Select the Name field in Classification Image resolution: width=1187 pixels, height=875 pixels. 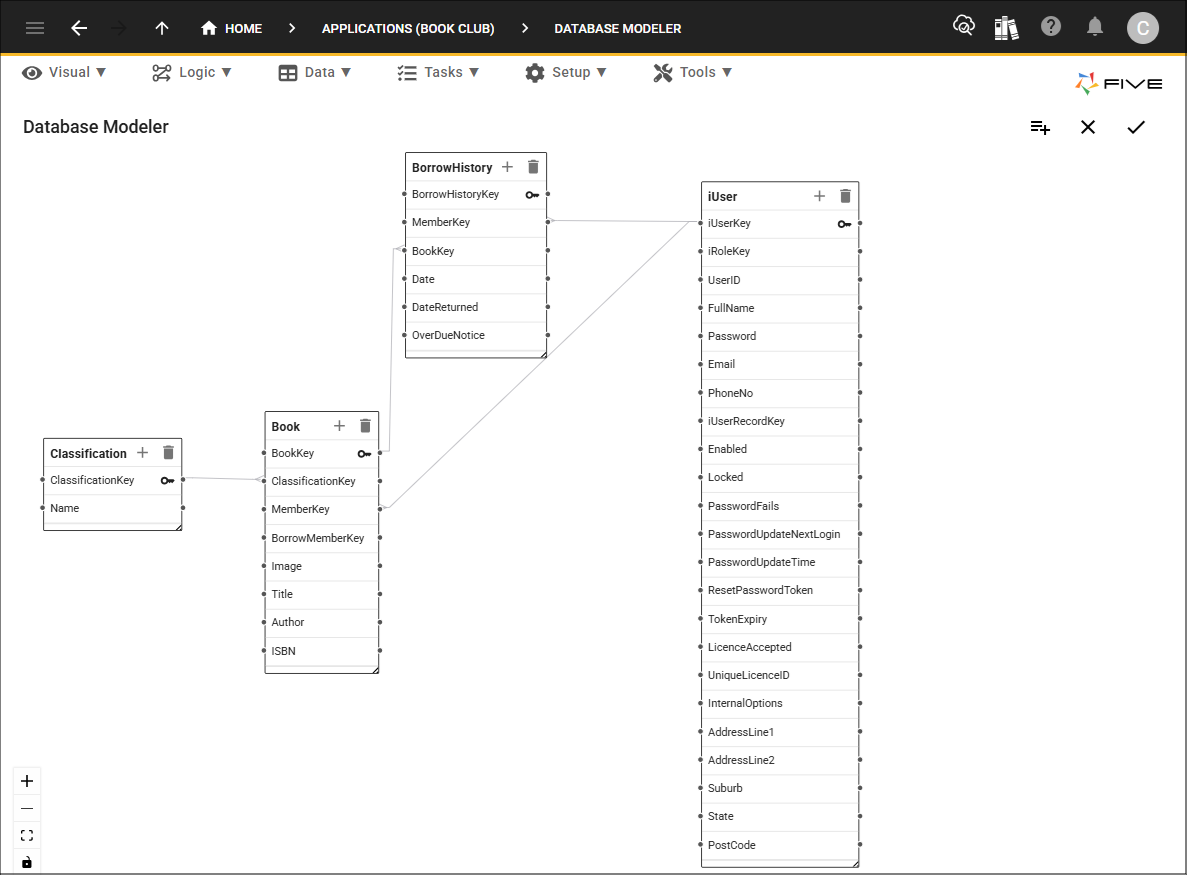[113, 509]
